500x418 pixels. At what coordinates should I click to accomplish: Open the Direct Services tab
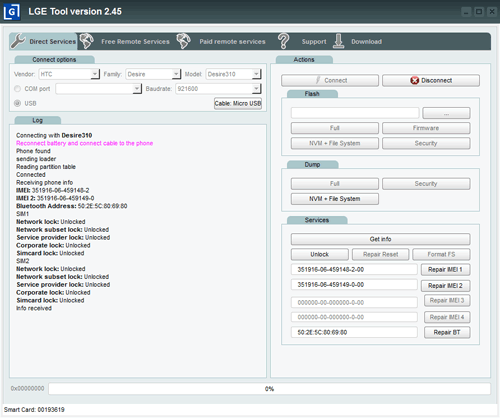coord(44,42)
